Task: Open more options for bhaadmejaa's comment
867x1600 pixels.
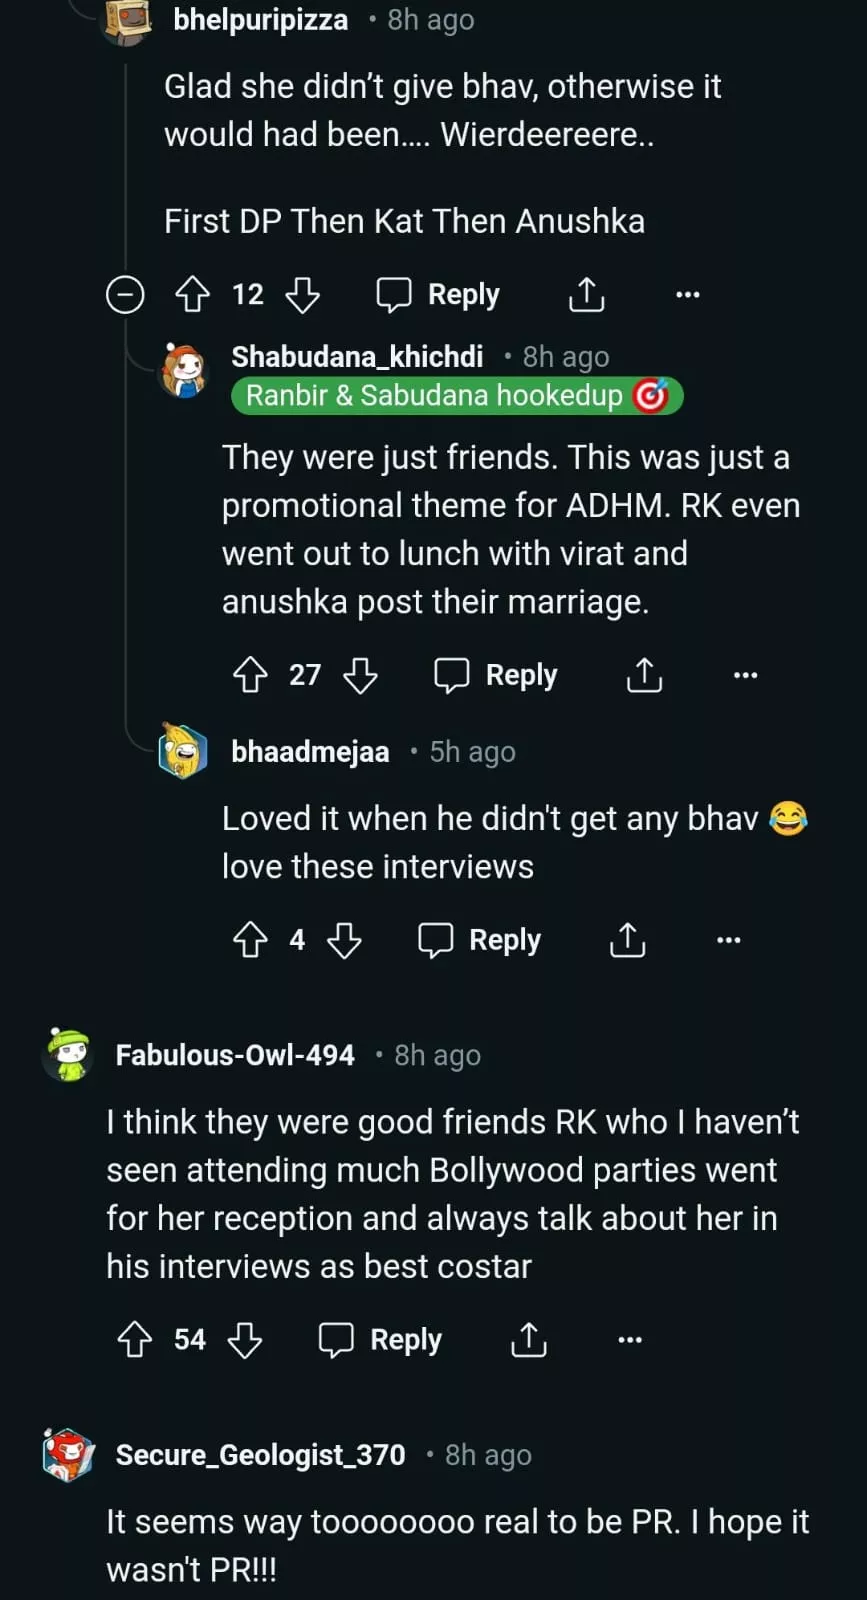Action: 729,940
